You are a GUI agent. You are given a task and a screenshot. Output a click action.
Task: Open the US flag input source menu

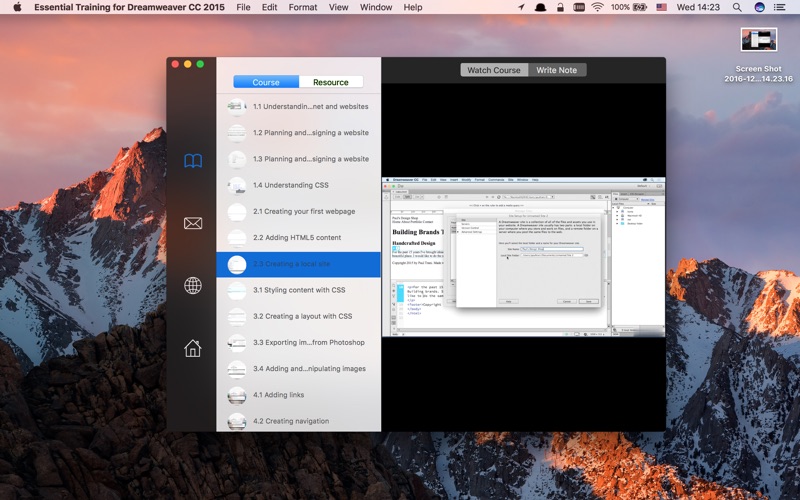(x=662, y=7)
